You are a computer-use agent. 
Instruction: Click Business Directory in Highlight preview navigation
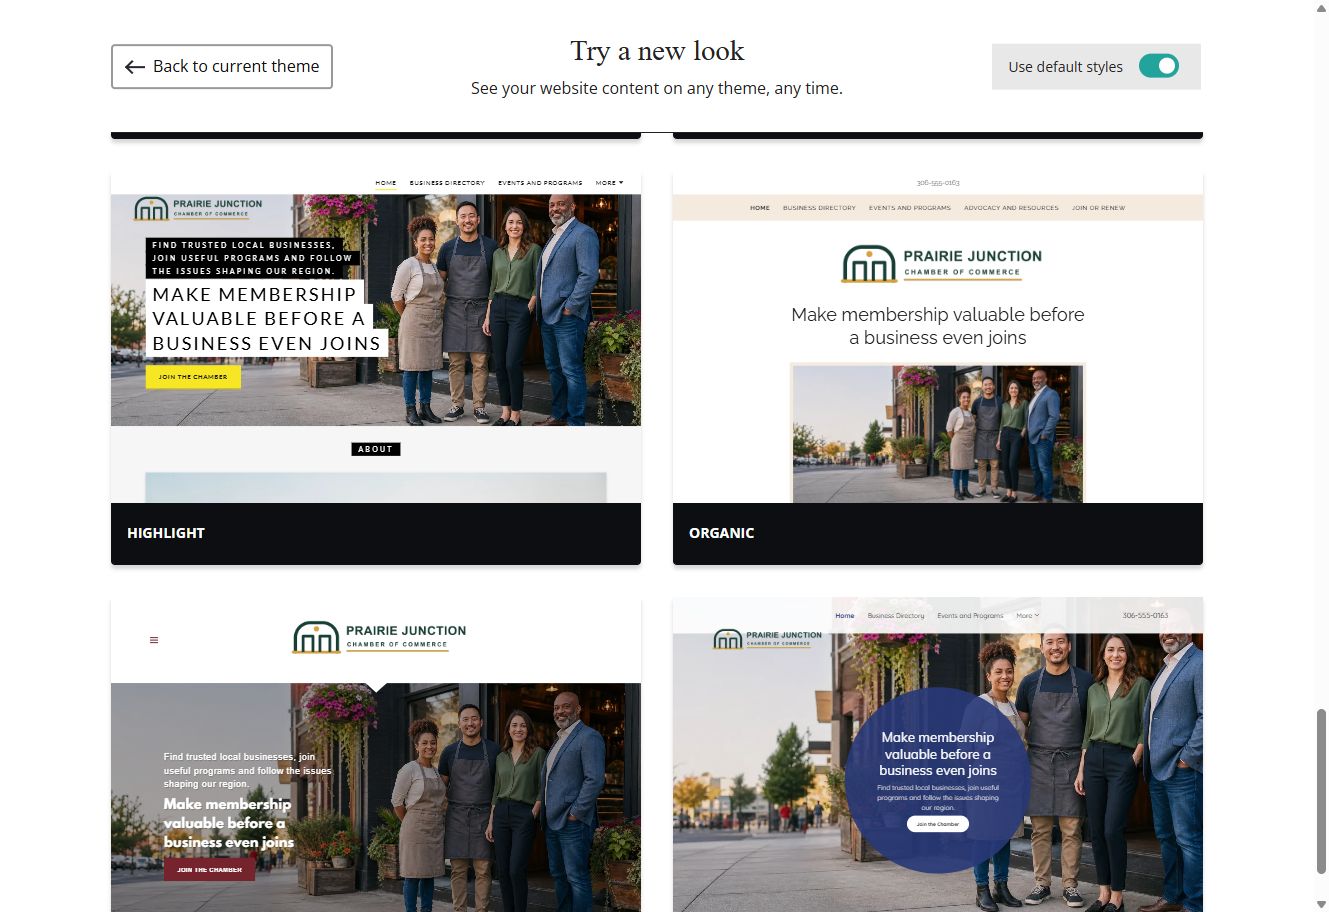tap(447, 183)
